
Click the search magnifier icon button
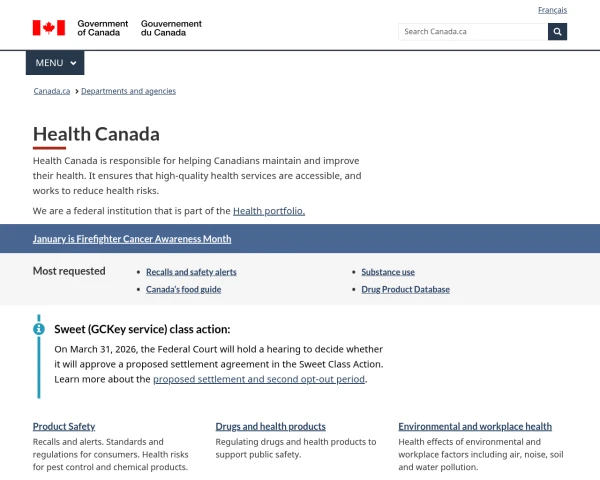[557, 31]
